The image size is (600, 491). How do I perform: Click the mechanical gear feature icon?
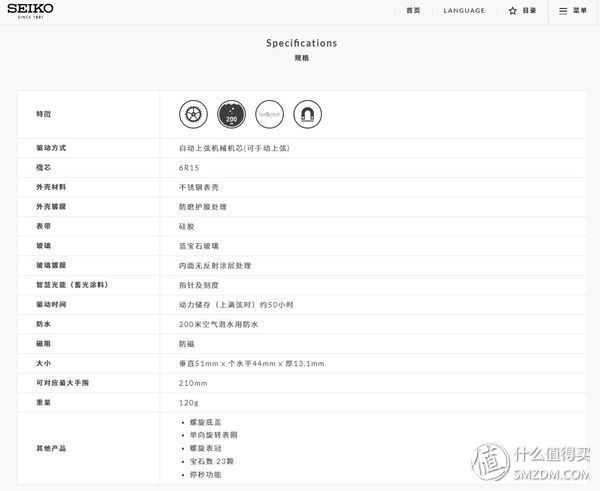[x=193, y=114]
